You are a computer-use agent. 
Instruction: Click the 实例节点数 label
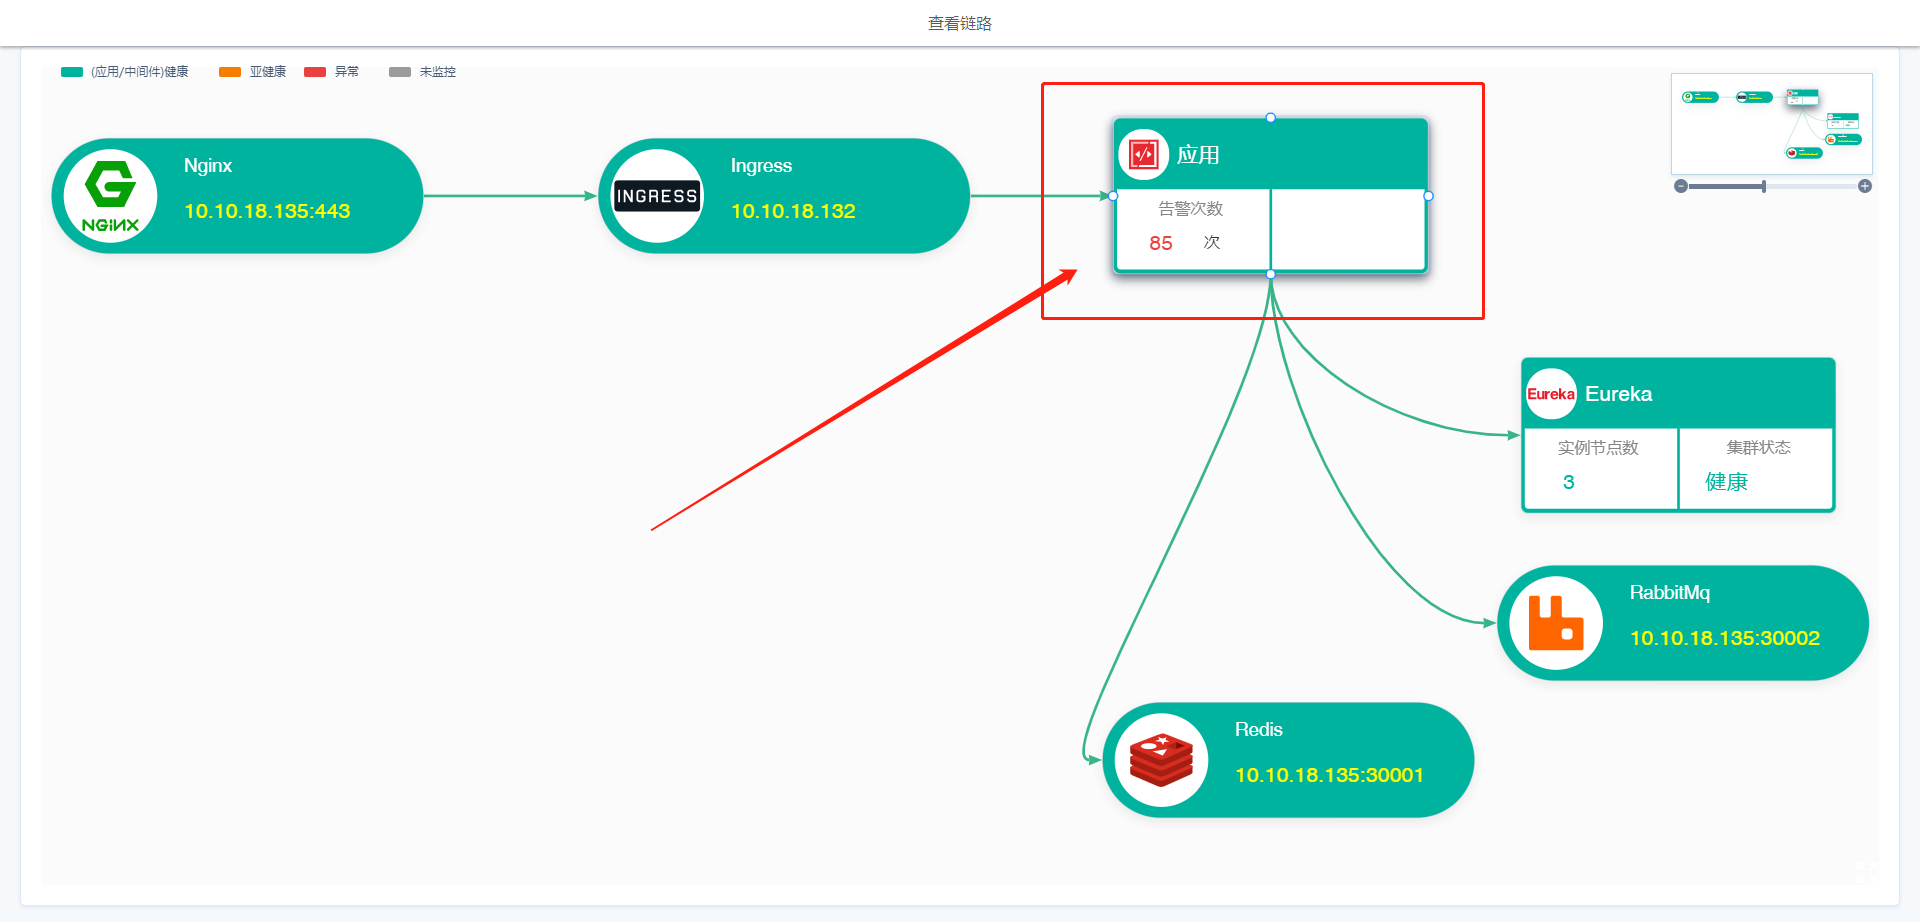(1598, 448)
